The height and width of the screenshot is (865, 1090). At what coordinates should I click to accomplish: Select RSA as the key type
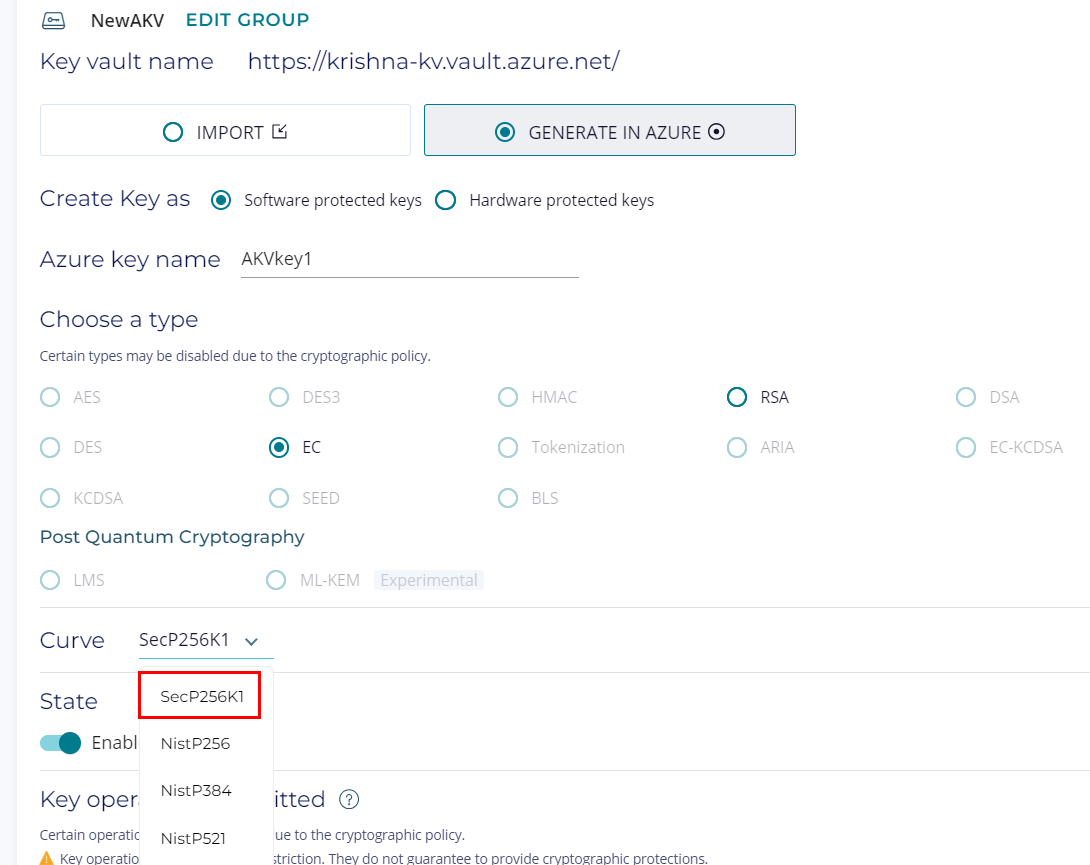pyautogui.click(x=737, y=397)
